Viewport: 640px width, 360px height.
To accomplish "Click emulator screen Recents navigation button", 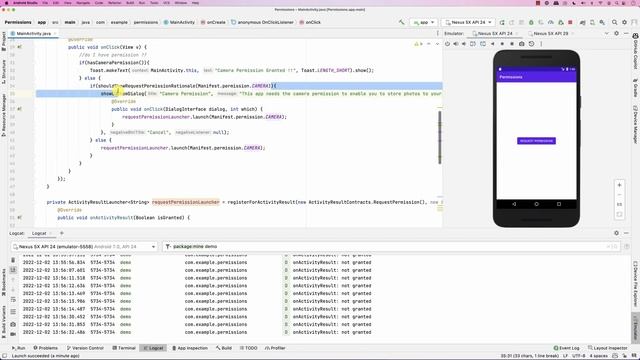I will coord(559,204).
